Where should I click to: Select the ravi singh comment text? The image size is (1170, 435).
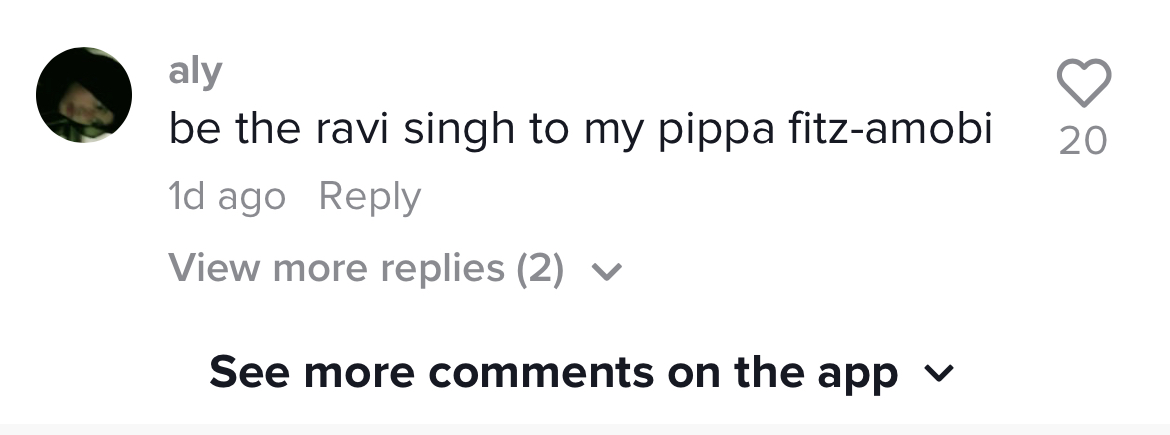581,129
